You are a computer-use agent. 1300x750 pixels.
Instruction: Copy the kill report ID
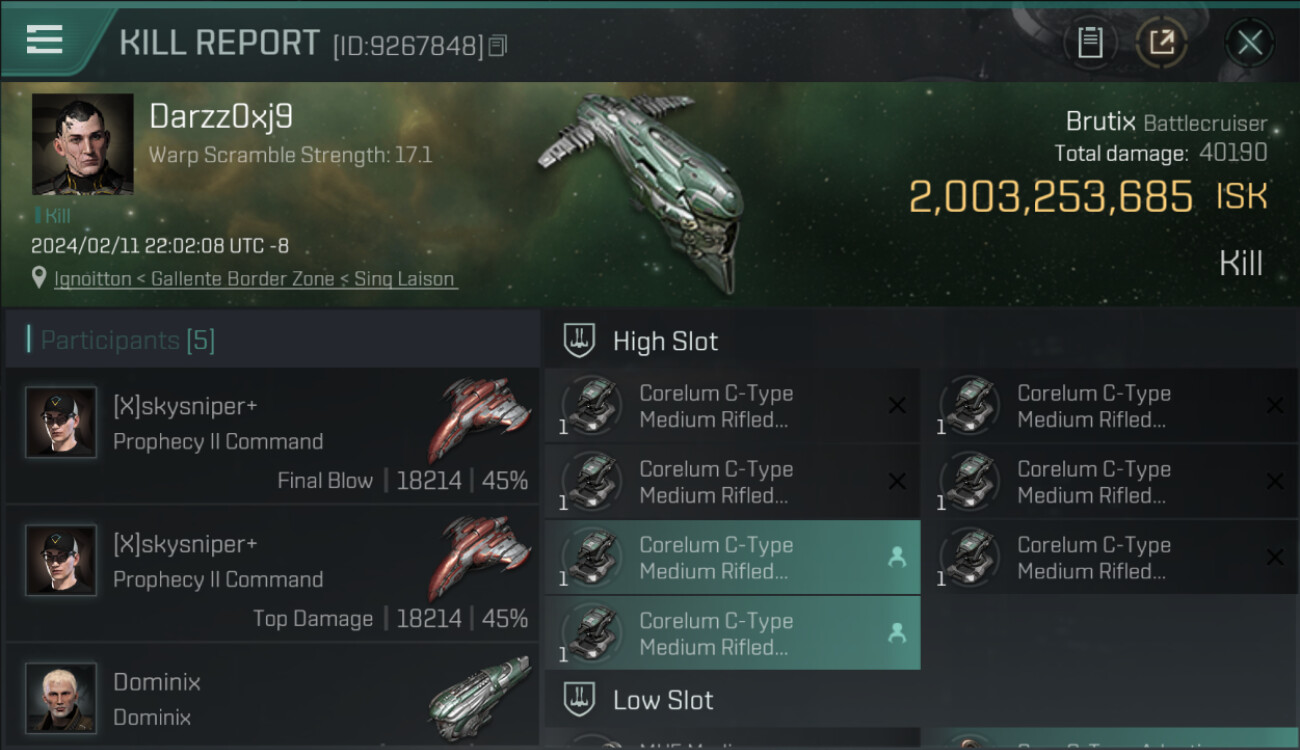[x=498, y=45]
